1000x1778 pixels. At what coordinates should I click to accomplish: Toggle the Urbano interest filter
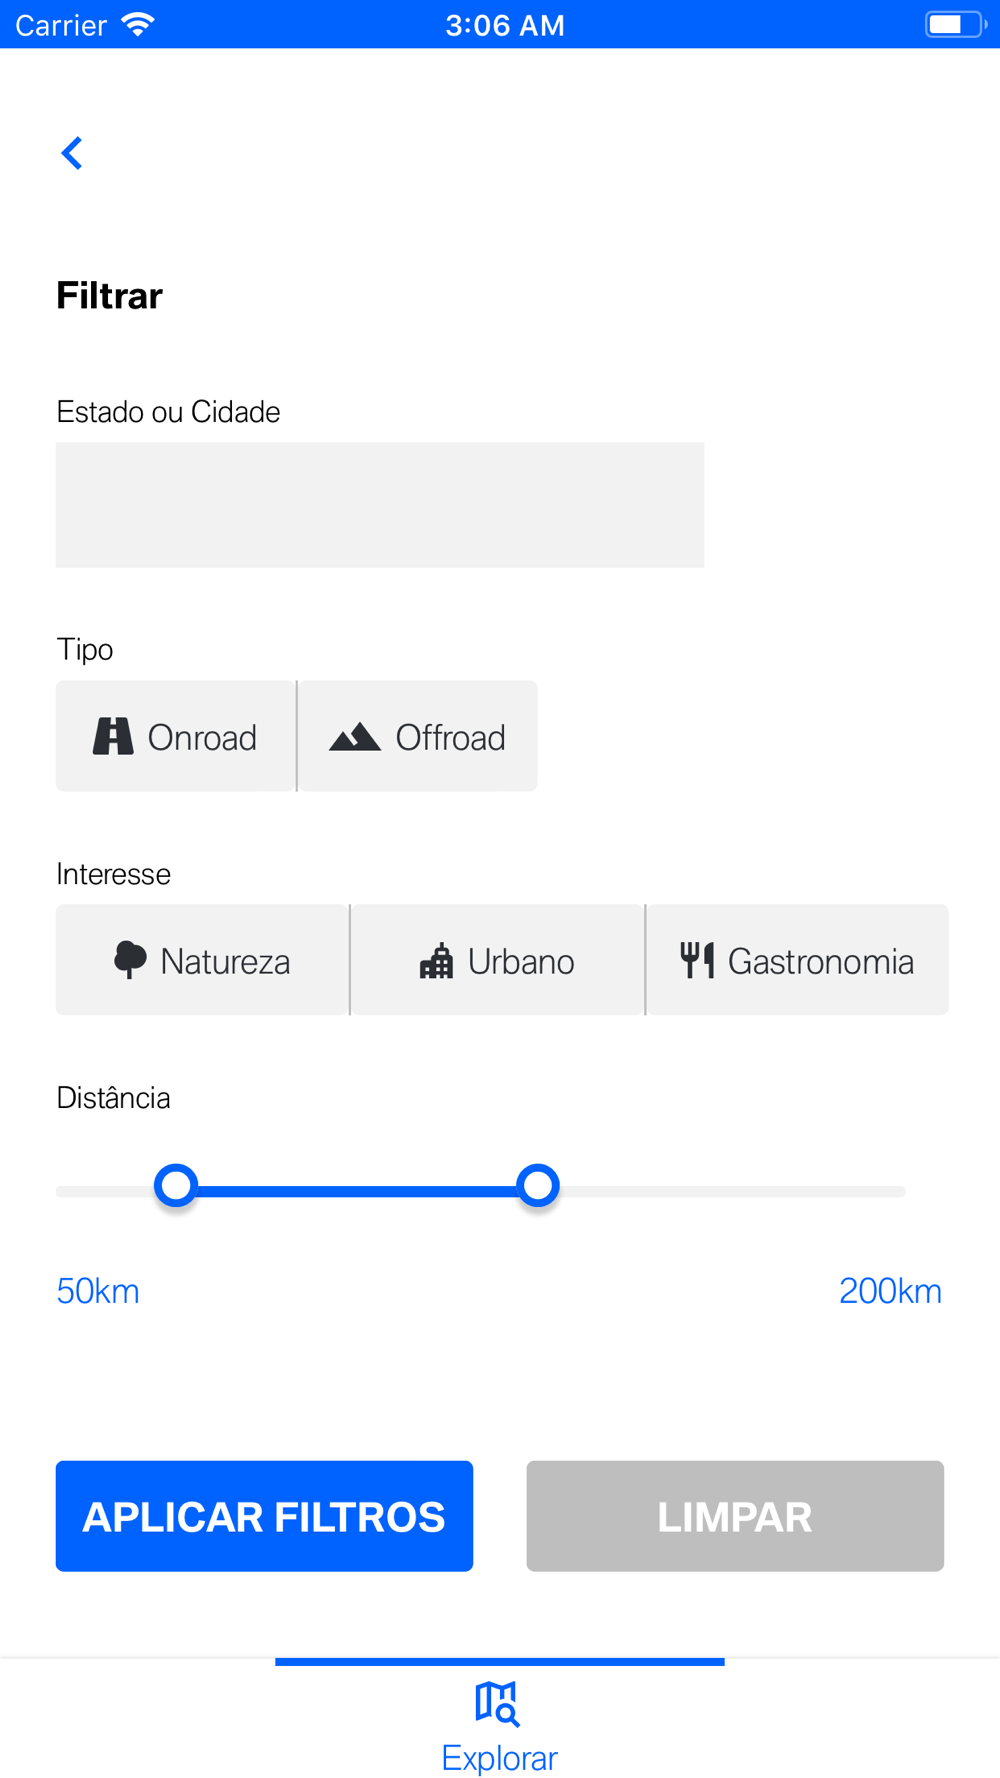pos(497,960)
